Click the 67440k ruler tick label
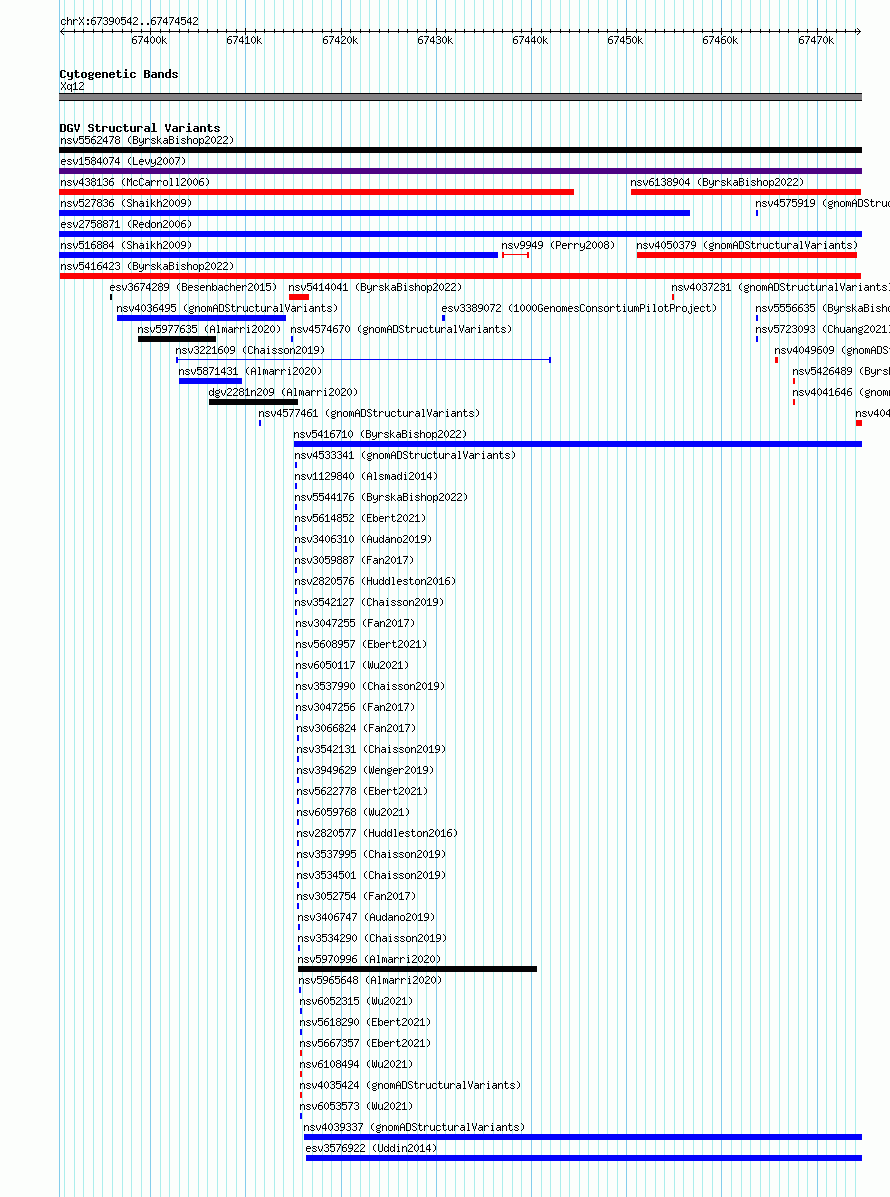 [x=530, y=40]
